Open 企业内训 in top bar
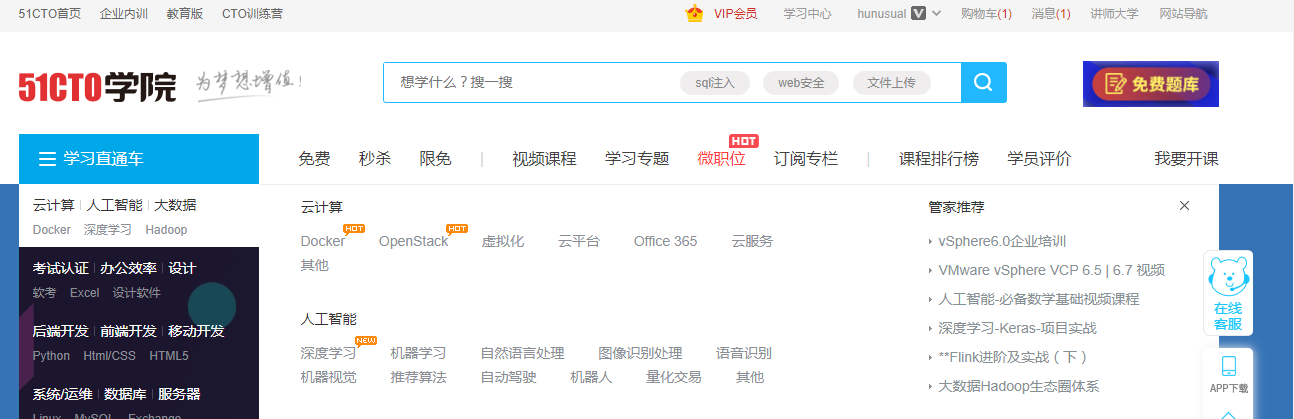Image resolution: width=1294 pixels, height=419 pixels. pyautogui.click(x=124, y=14)
